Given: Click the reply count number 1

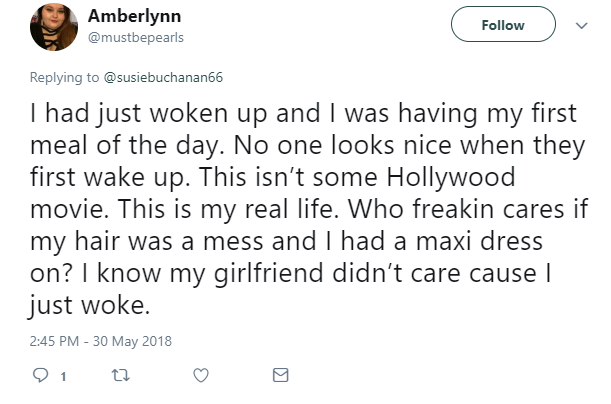Looking at the screenshot, I should pos(63,376).
